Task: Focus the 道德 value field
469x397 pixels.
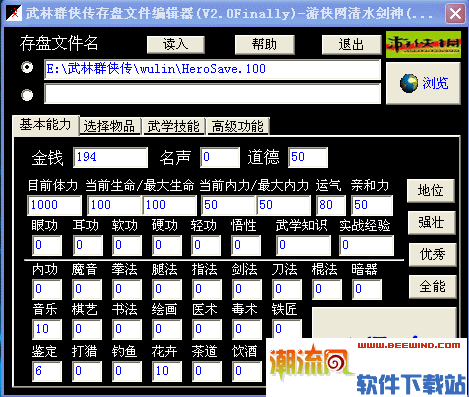Action: click(308, 157)
